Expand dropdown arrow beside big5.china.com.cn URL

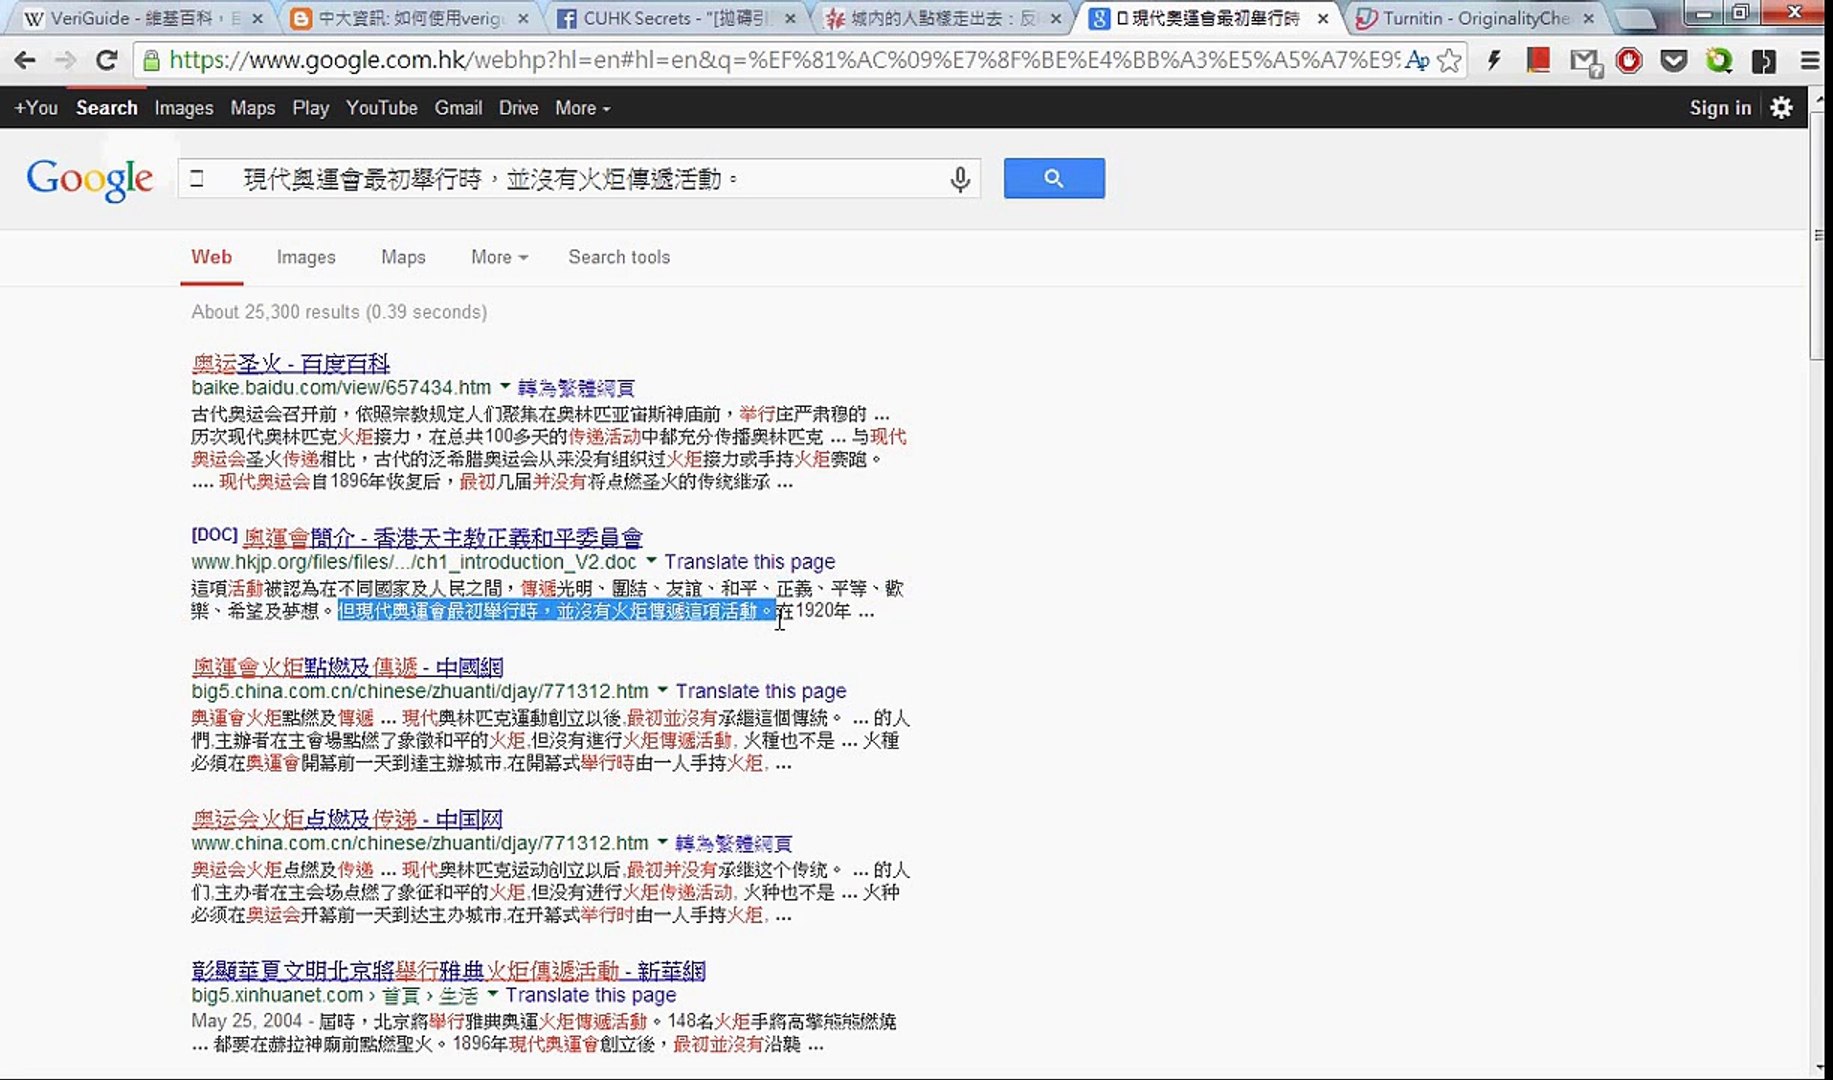(662, 690)
